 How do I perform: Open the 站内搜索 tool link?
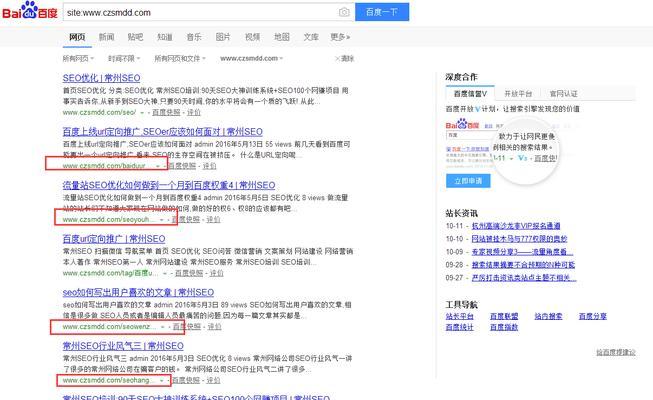tap(548, 316)
